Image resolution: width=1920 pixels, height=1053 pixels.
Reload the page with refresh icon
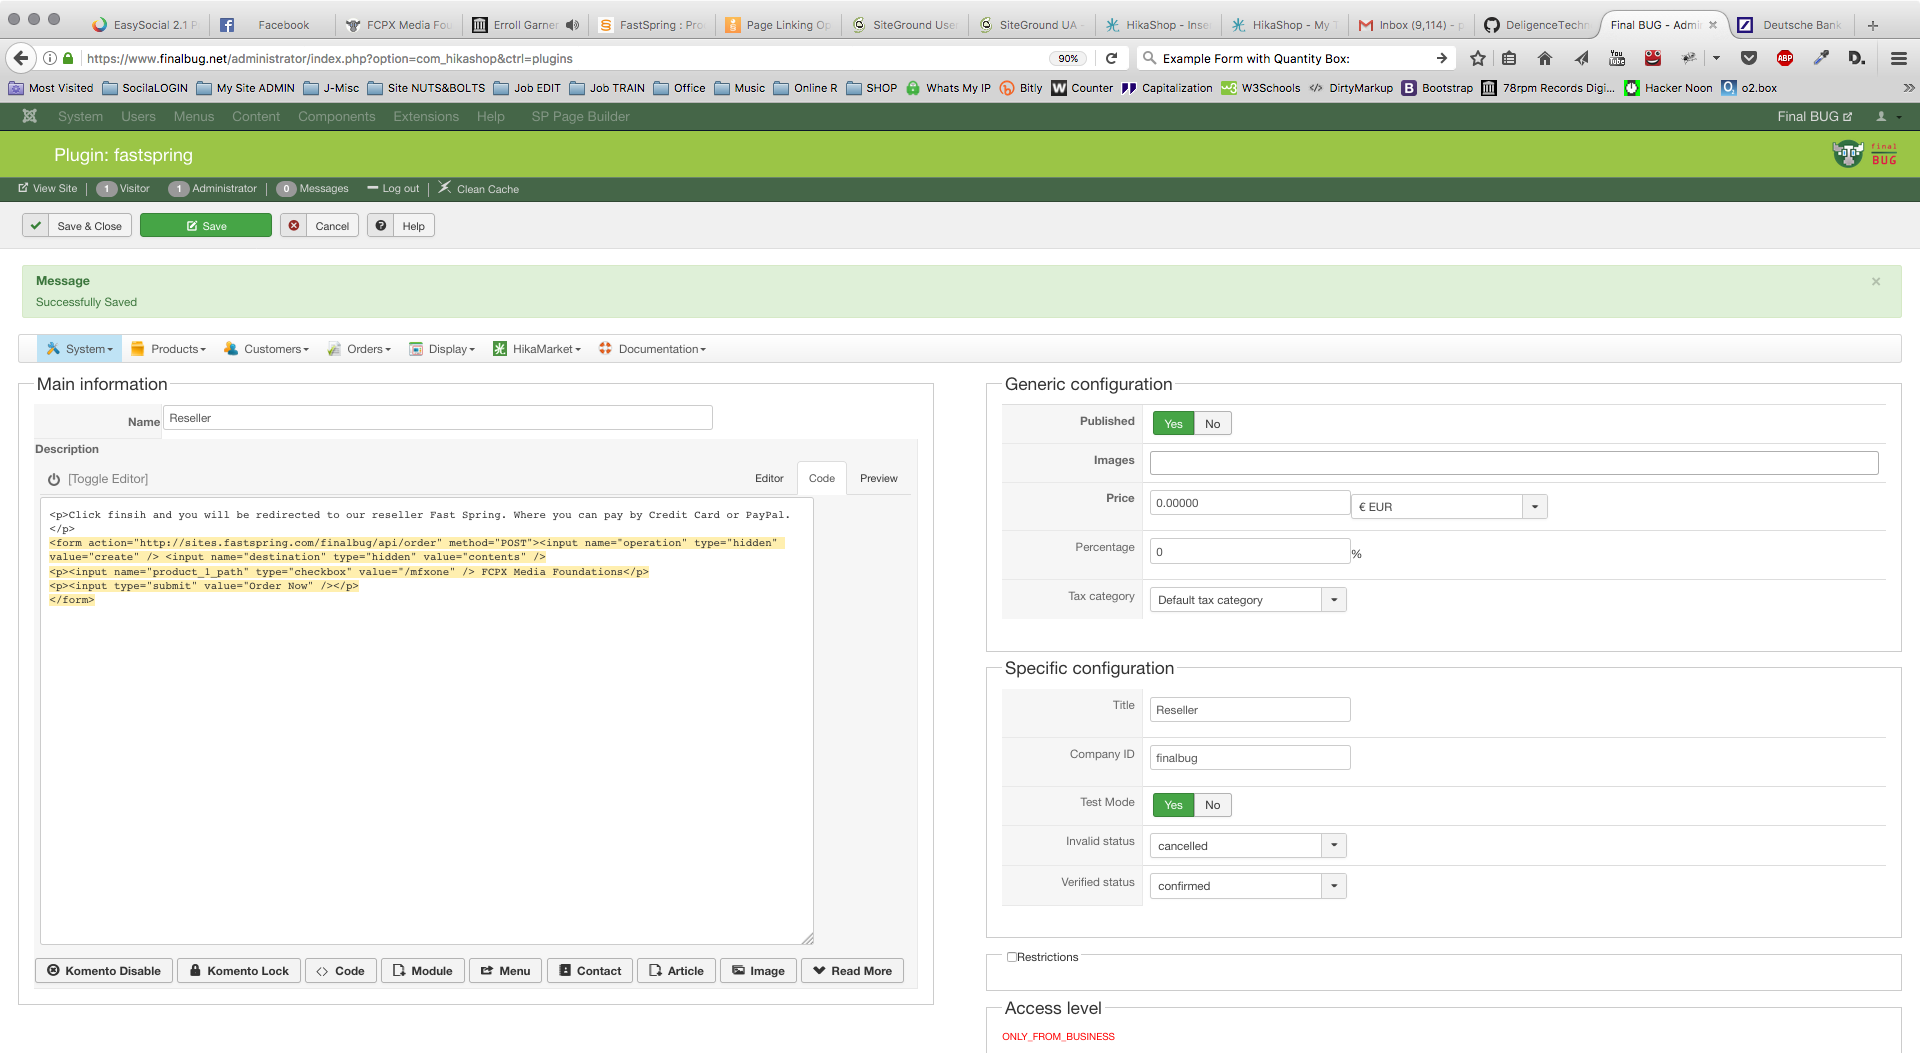pos(1111,58)
